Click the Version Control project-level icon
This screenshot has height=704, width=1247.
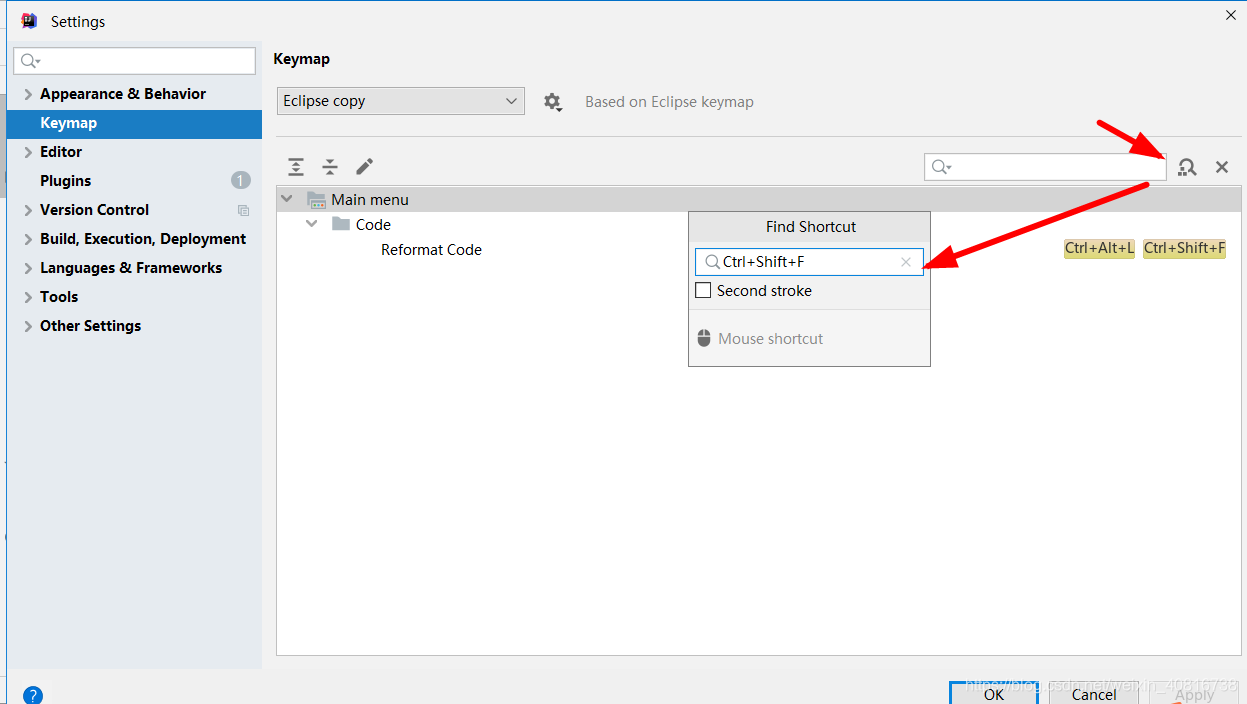[x=243, y=210]
